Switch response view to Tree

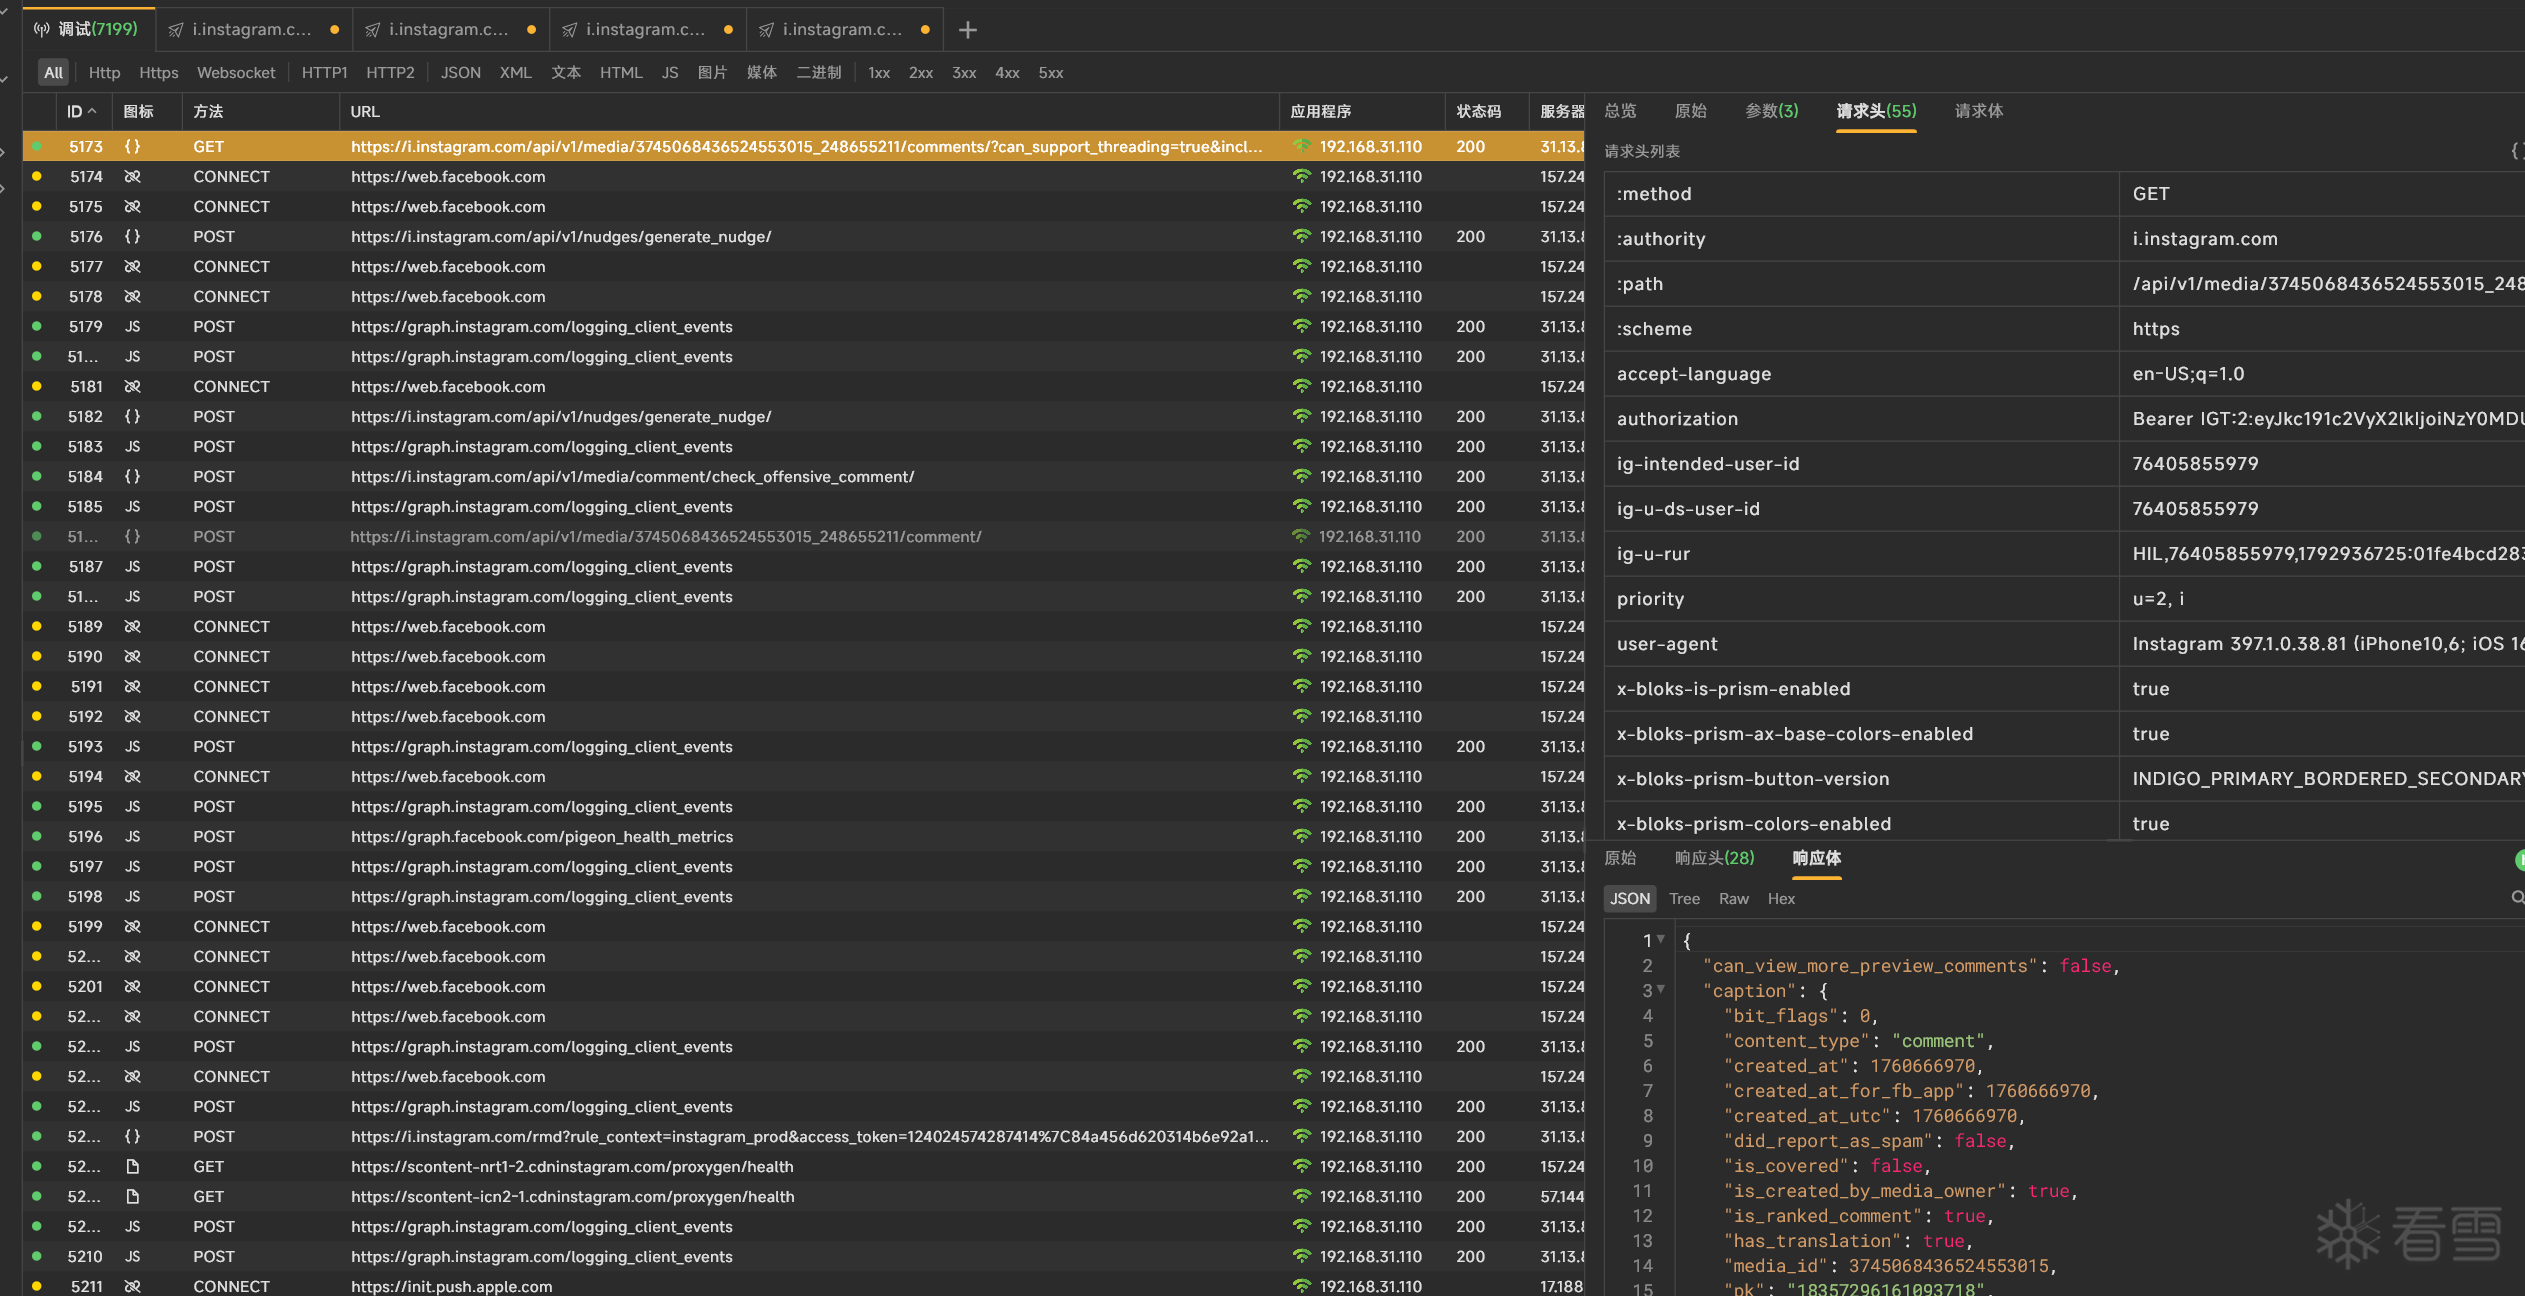[1684, 899]
